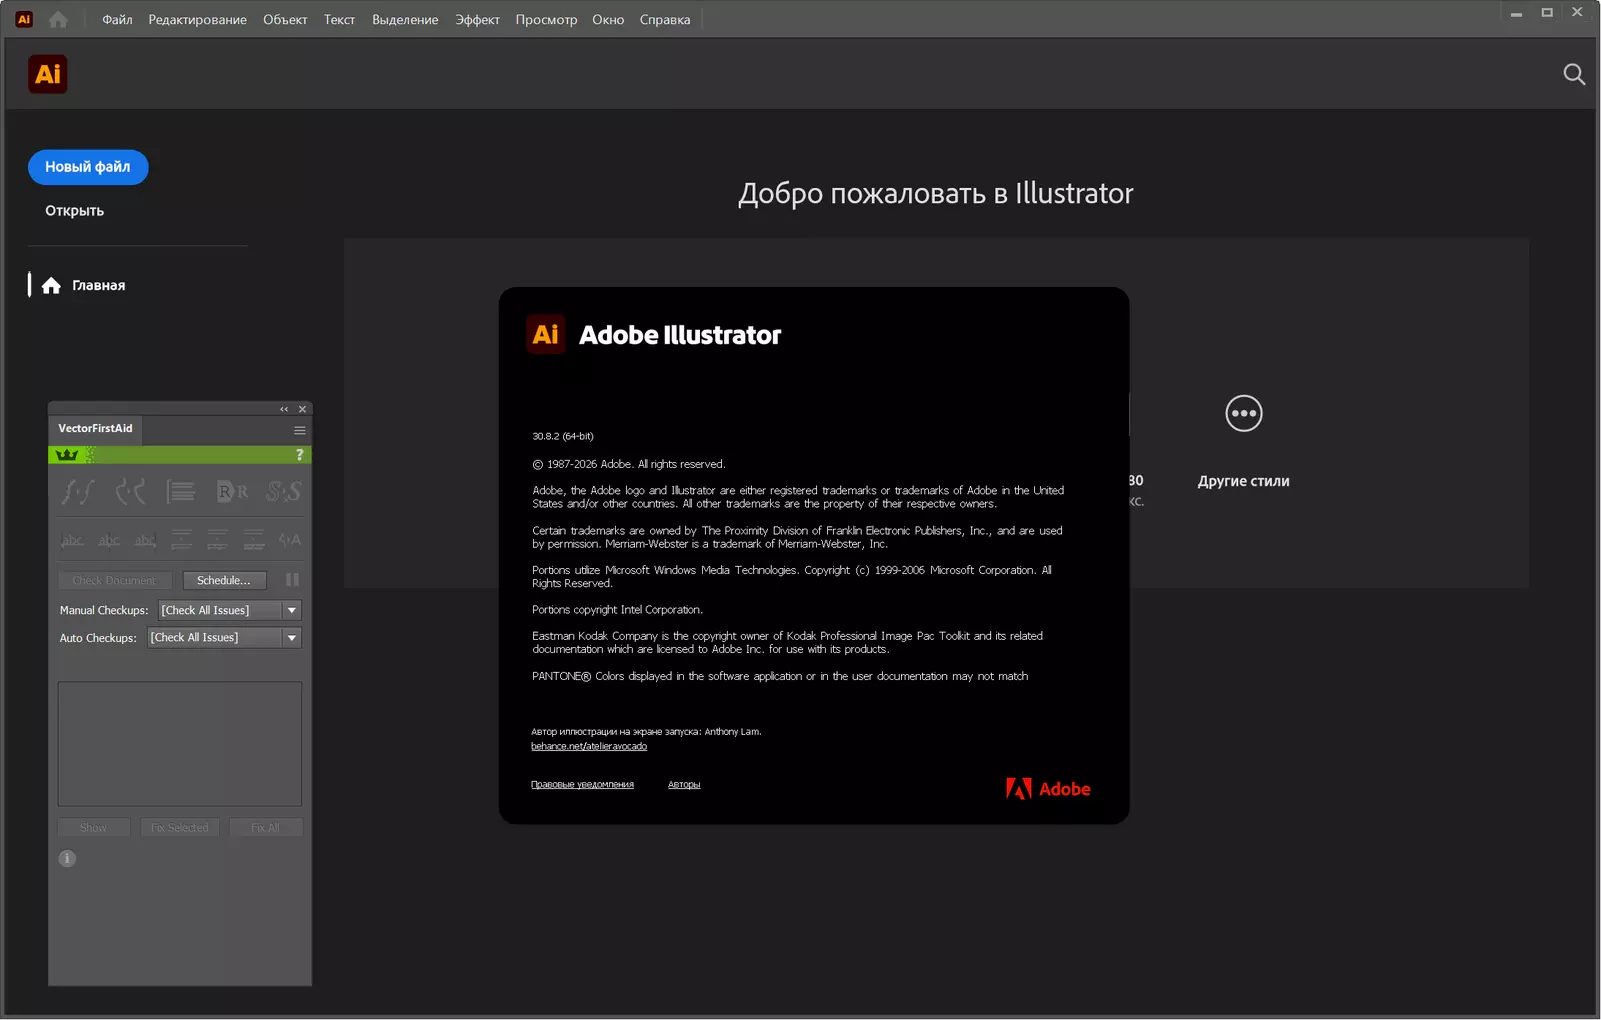Open the Текст menu
Image resolution: width=1601 pixels, height=1020 pixels.
tap(339, 19)
